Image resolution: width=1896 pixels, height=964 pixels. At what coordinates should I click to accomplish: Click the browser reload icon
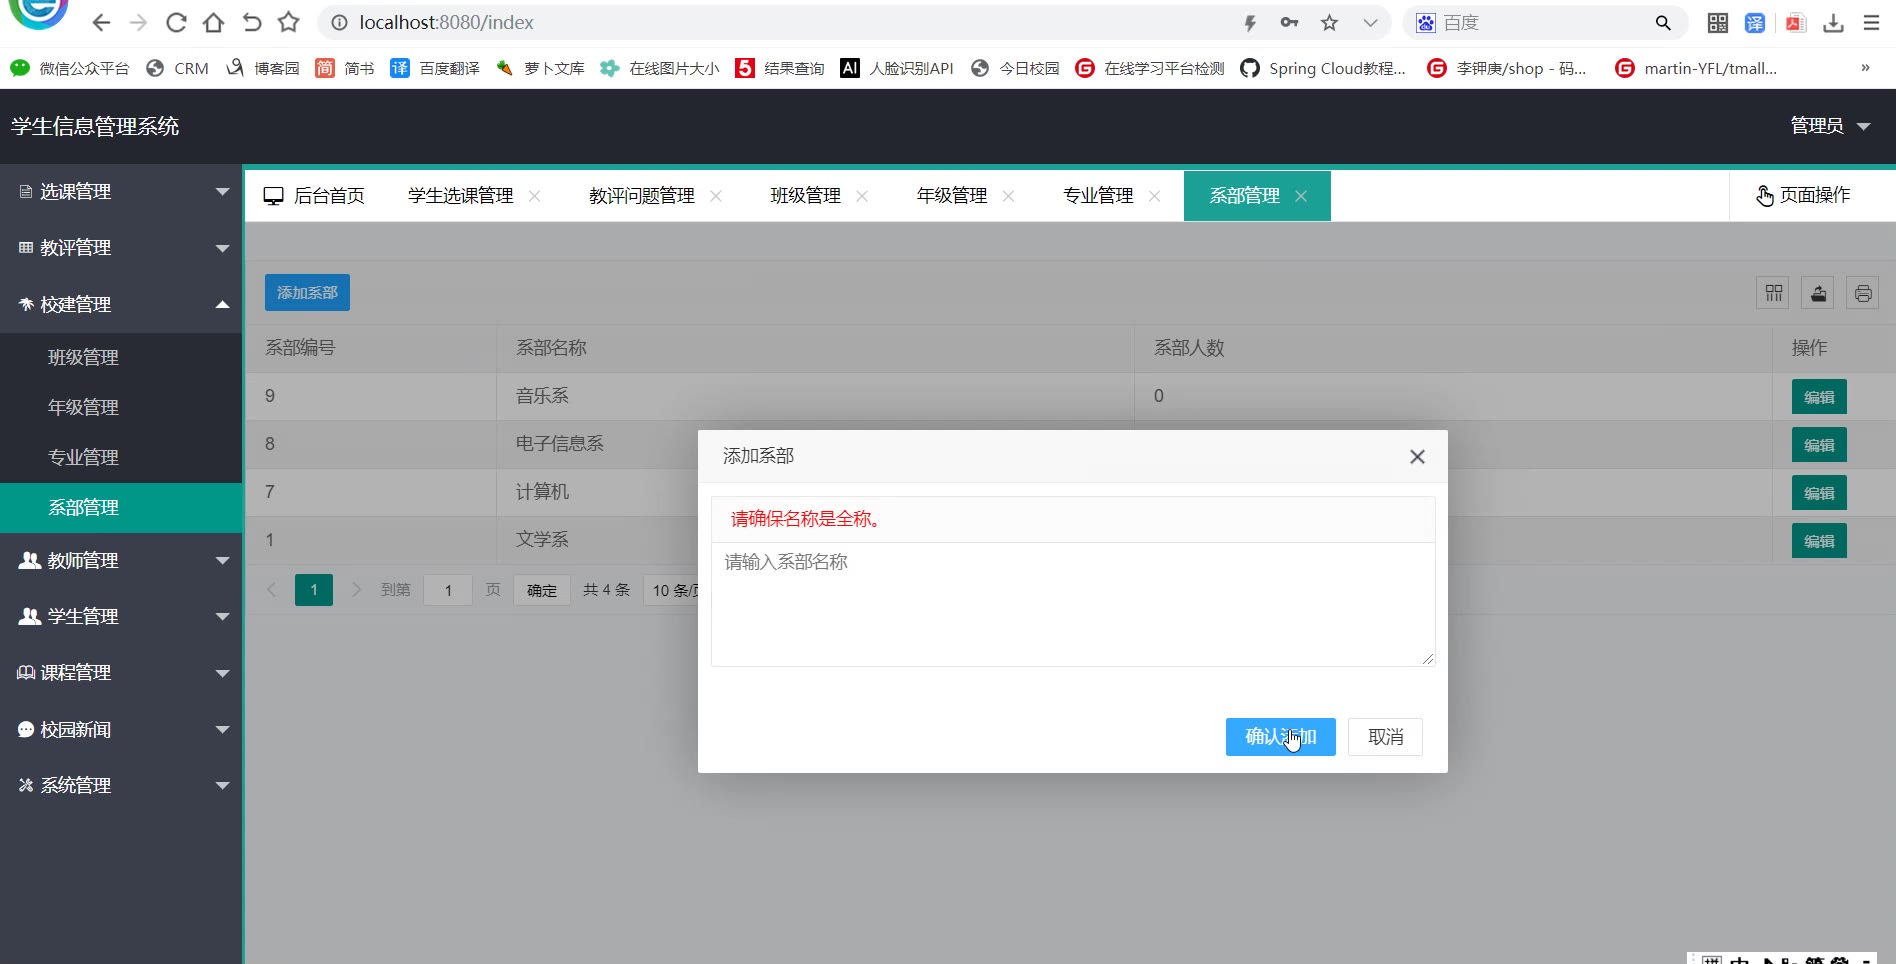pos(176,22)
